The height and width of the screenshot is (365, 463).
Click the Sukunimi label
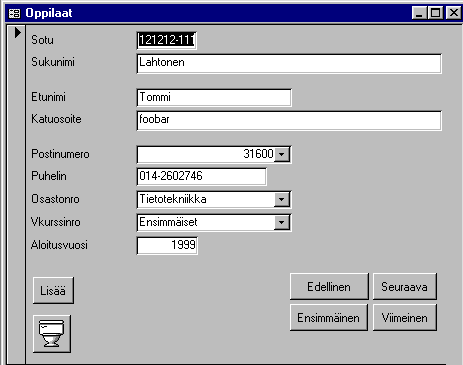pyautogui.click(x=53, y=62)
